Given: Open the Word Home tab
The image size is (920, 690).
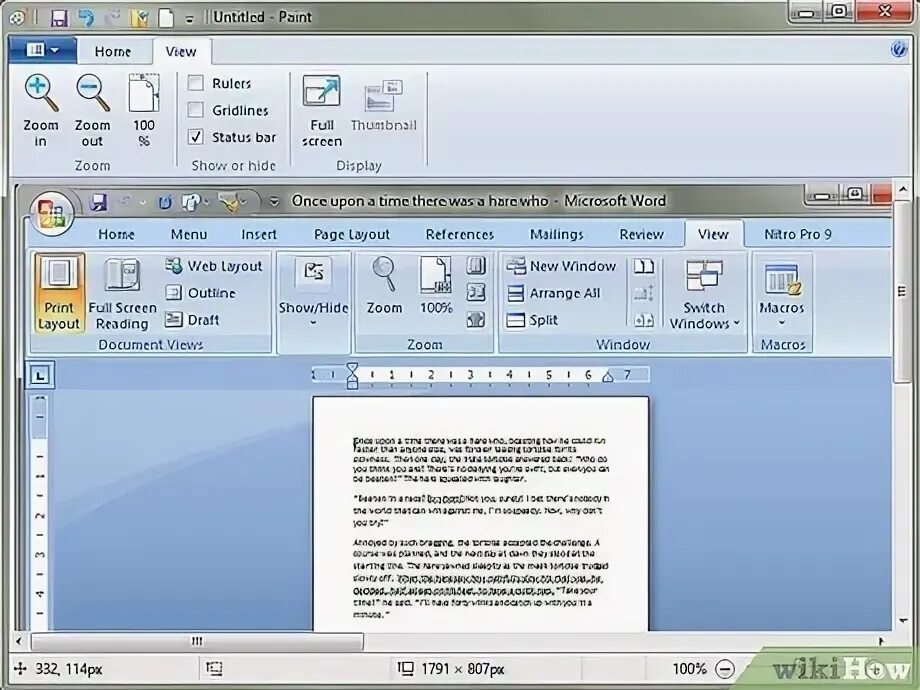Looking at the screenshot, I should (116, 235).
